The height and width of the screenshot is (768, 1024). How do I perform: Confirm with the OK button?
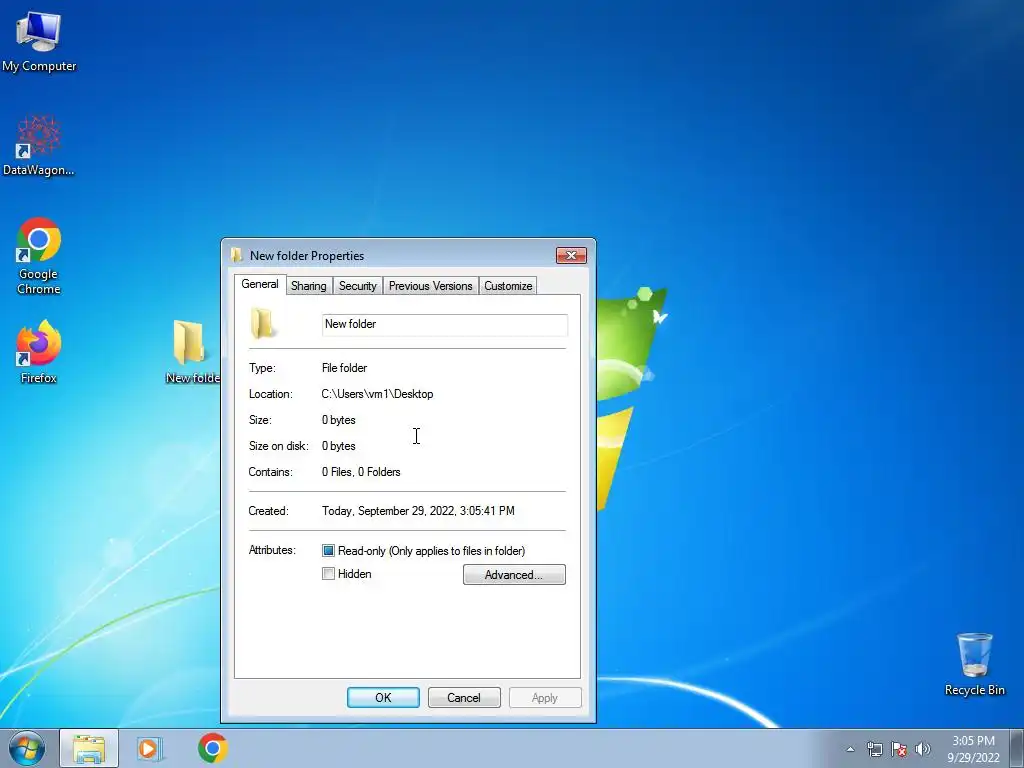[x=383, y=697]
